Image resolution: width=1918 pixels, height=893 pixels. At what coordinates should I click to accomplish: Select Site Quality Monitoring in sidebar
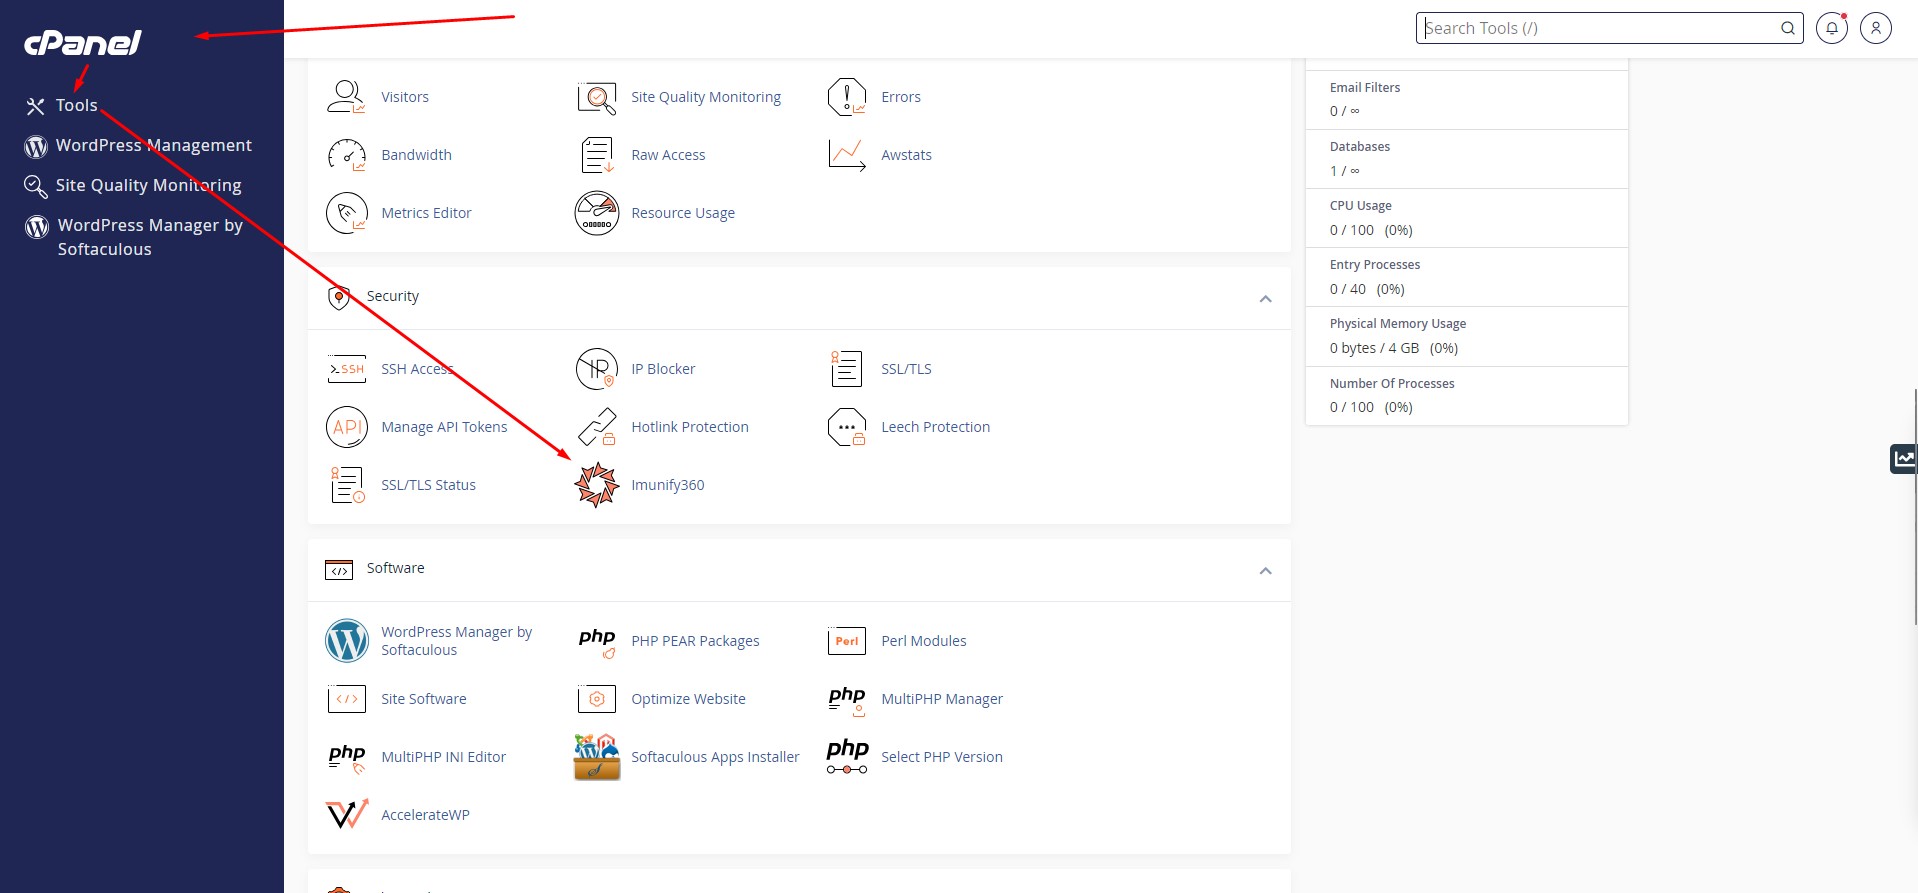pyautogui.click(x=148, y=185)
